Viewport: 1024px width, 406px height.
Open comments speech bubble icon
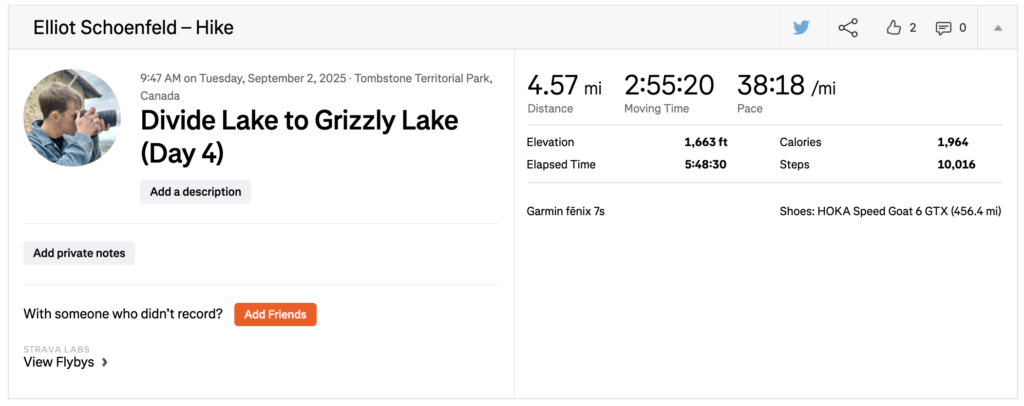click(x=943, y=28)
